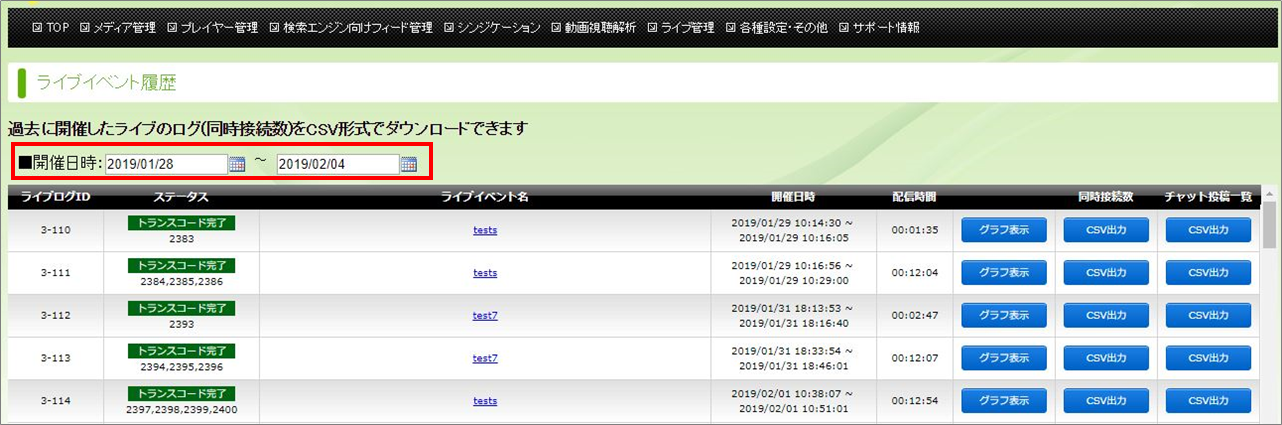The height and width of the screenshot is (425, 1282).
Task: Export chat posts CSV for log 3-114
Action: point(1208,400)
